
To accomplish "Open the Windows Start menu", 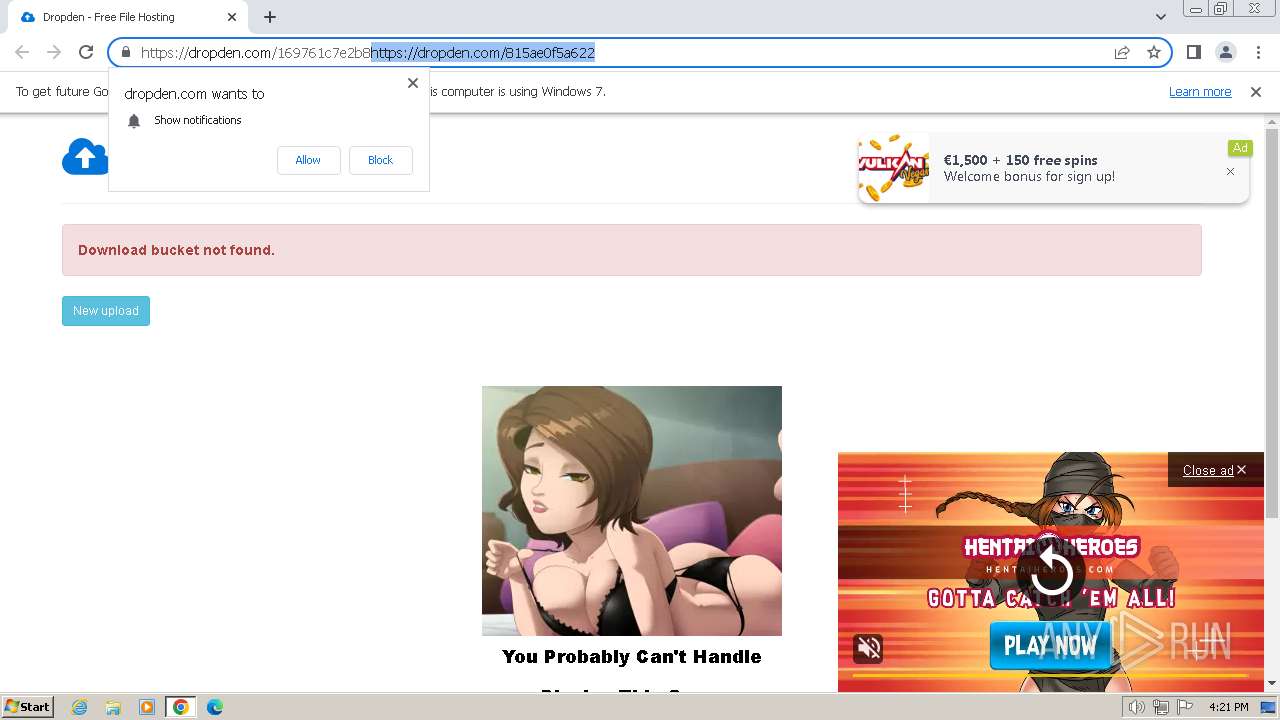I will [x=27, y=707].
